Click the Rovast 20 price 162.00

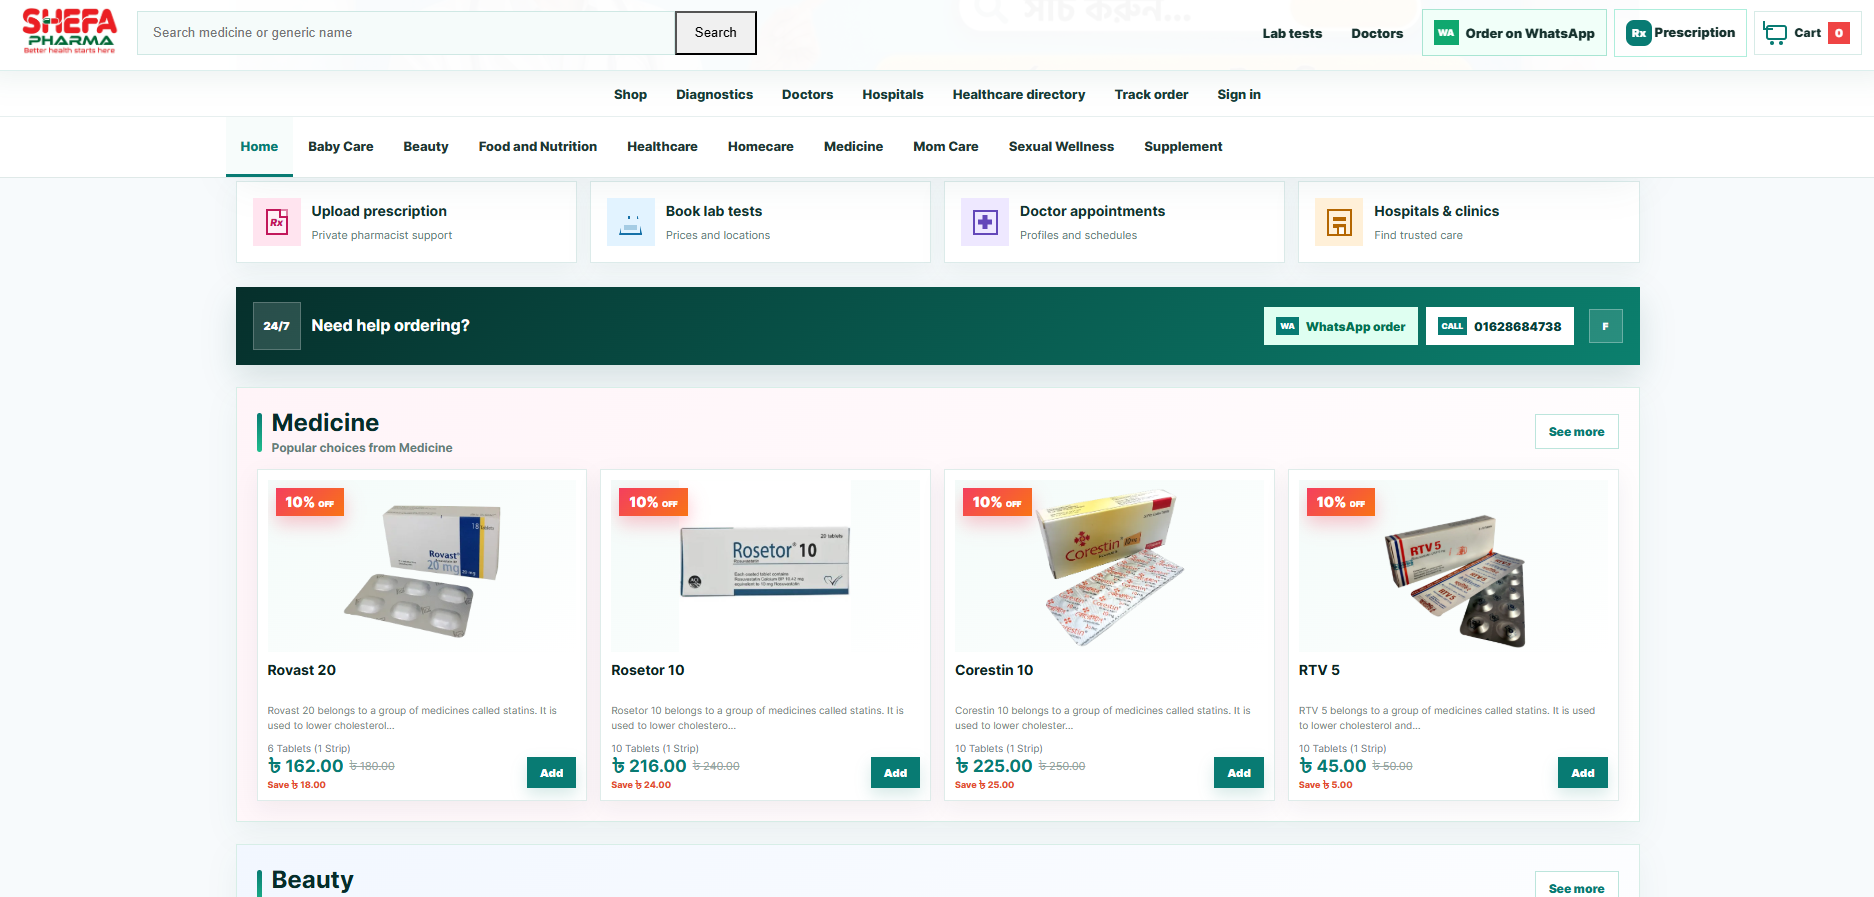point(306,766)
